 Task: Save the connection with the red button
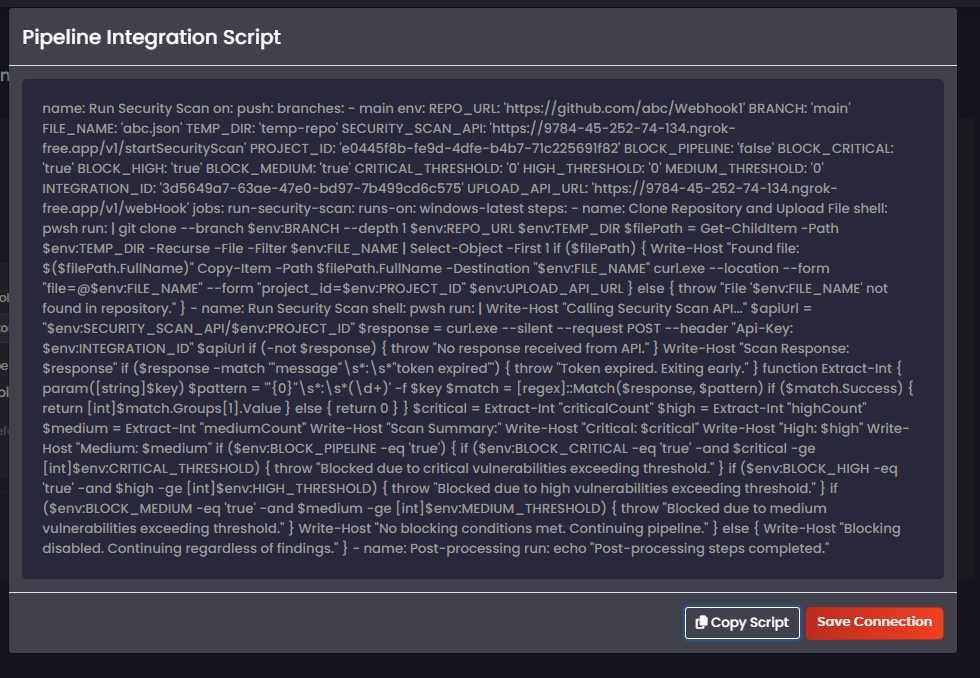point(874,622)
